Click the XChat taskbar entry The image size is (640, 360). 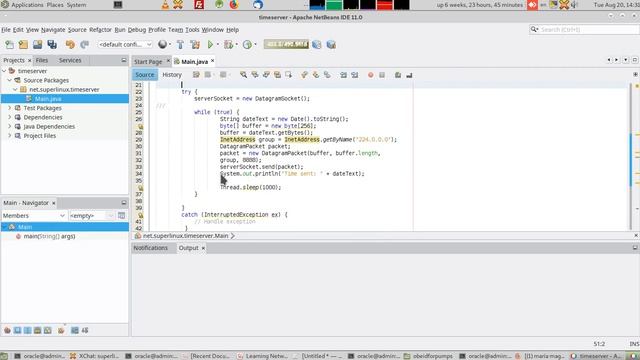(95, 356)
